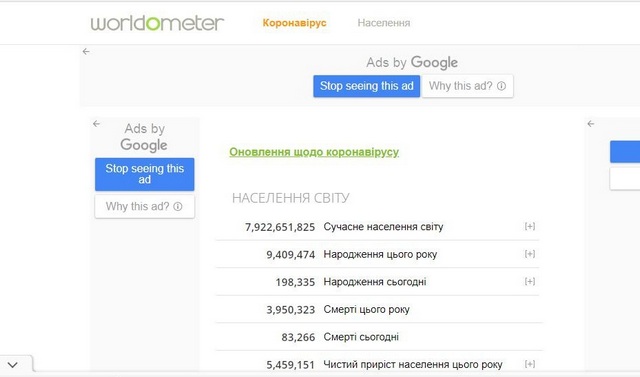This screenshot has width=640, height=377.
Task: Click 'Stop seeing this ad' in top banner
Action: (367, 86)
